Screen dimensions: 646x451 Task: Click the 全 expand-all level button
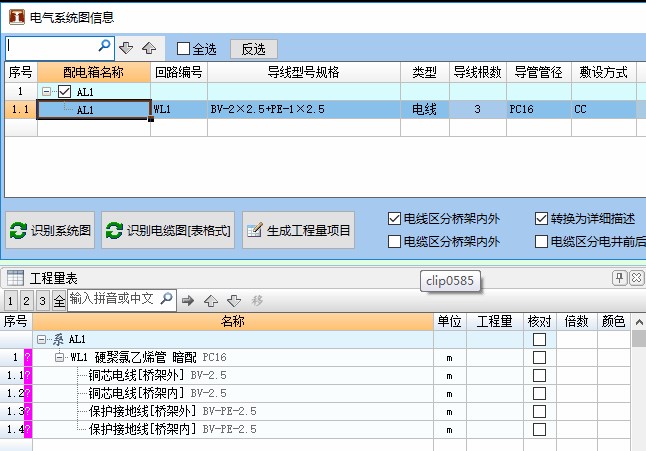59,300
